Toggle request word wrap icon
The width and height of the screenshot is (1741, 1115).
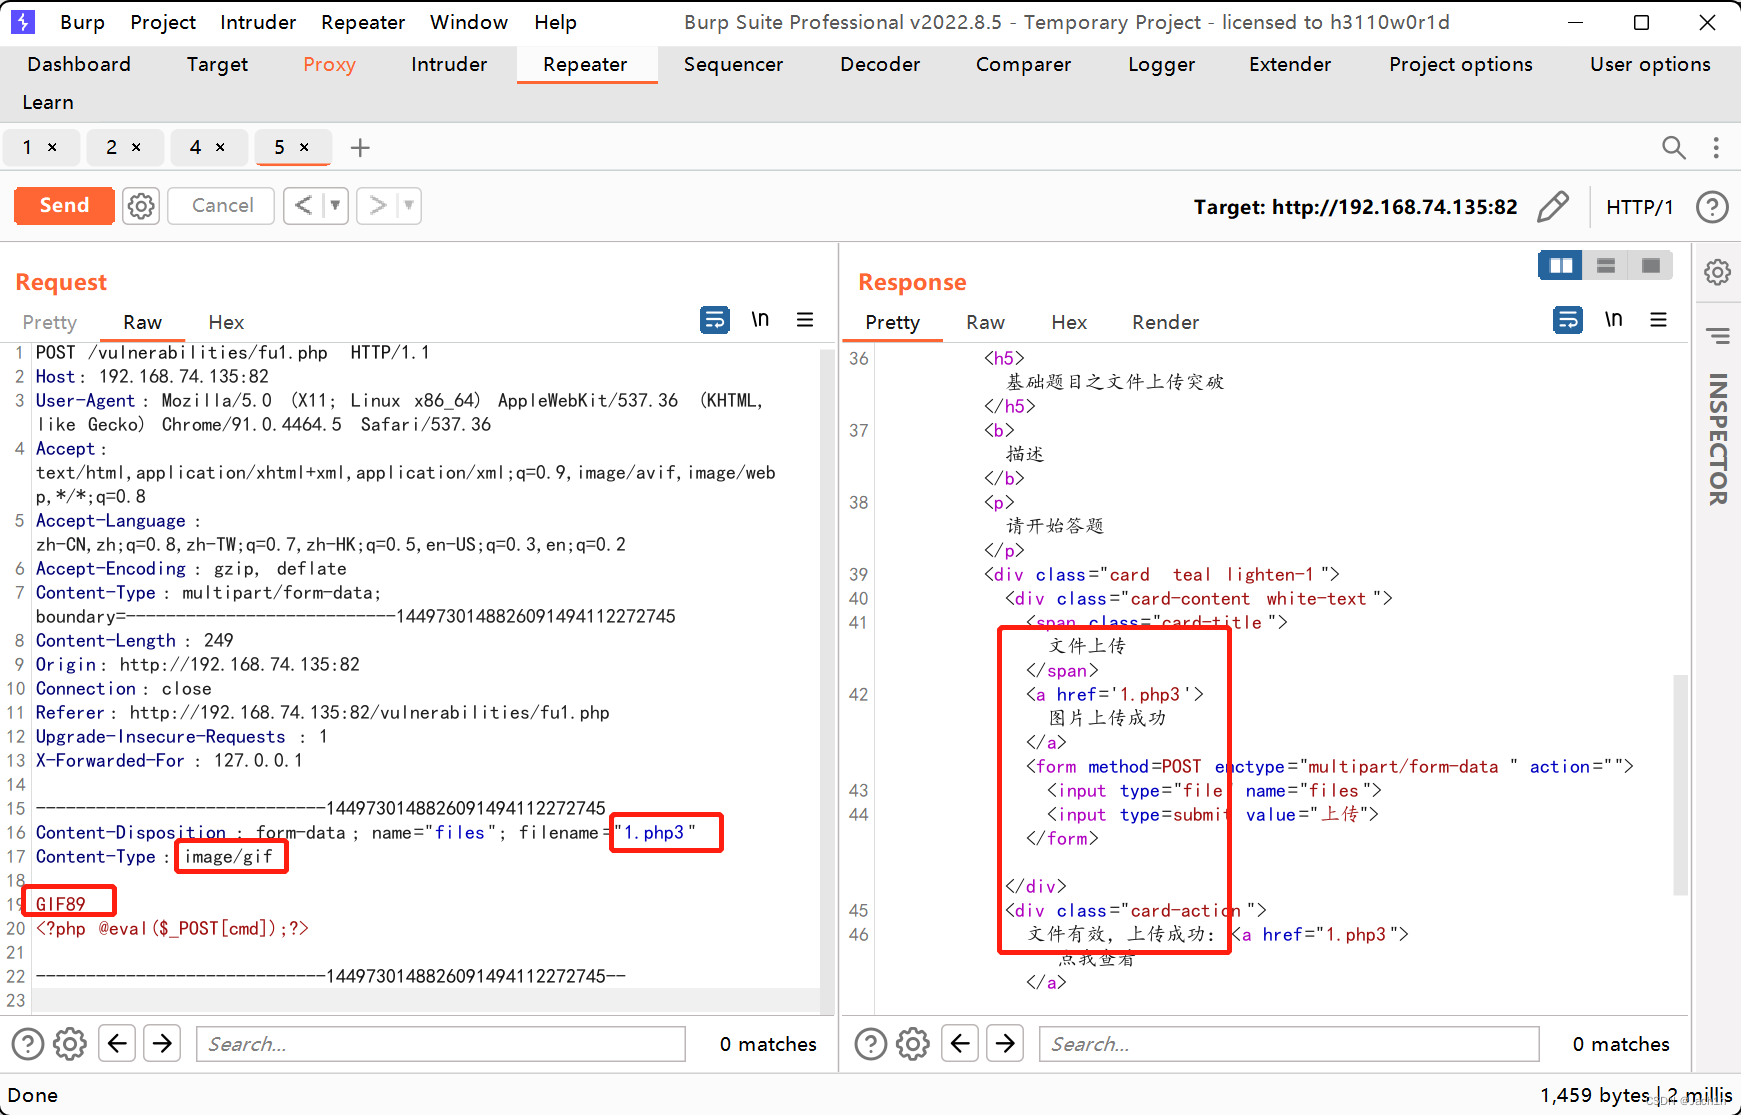715,320
